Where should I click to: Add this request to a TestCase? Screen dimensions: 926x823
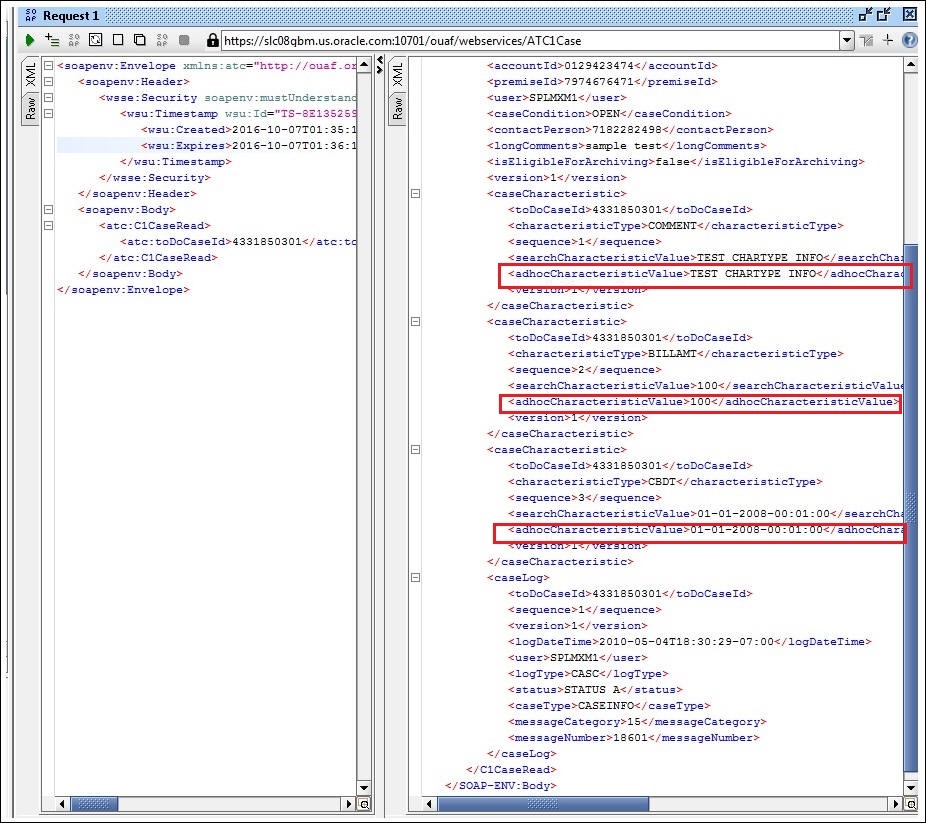coord(51,42)
